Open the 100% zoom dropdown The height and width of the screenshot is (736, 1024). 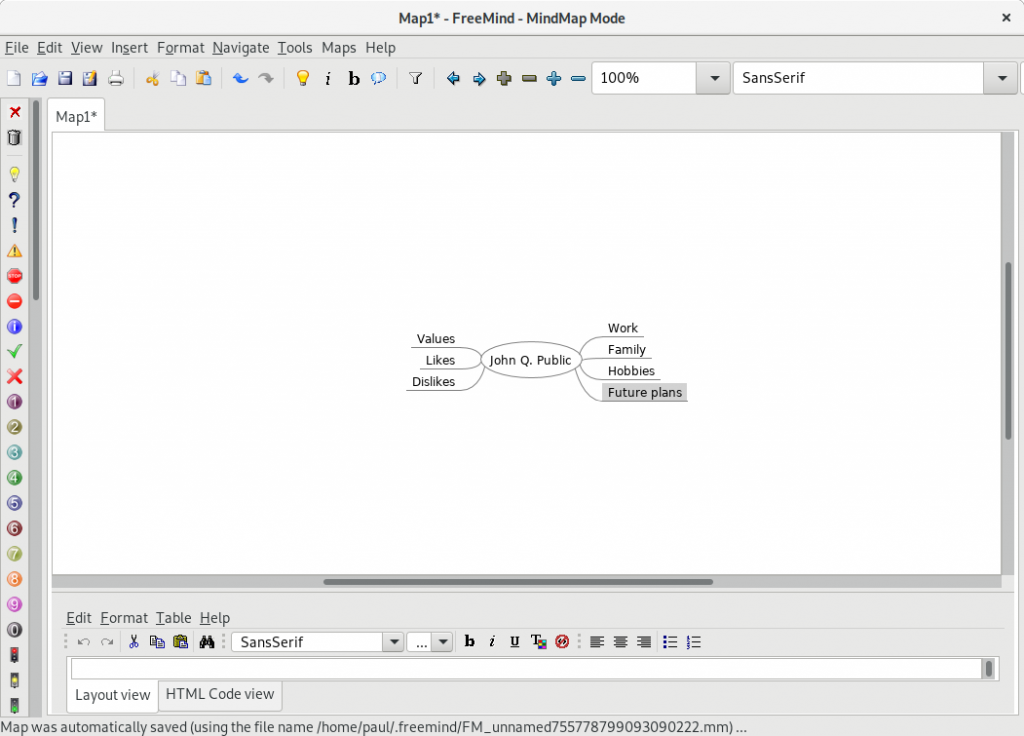click(x=713, y=78)
